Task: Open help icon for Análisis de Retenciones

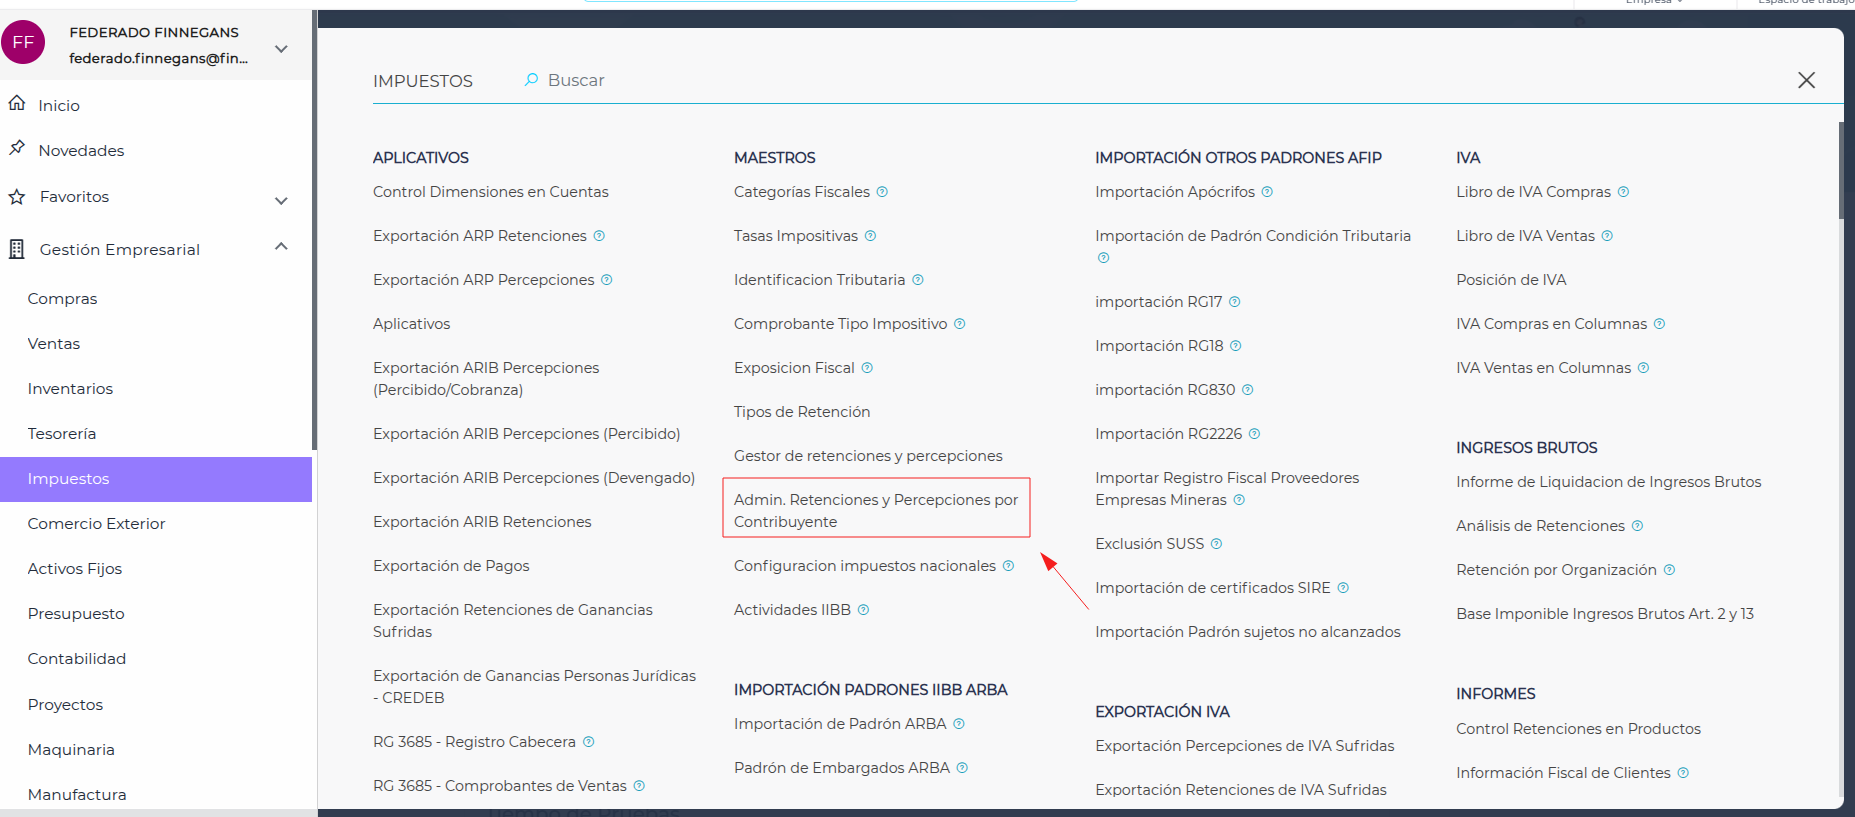Action: pos(1637,526)
